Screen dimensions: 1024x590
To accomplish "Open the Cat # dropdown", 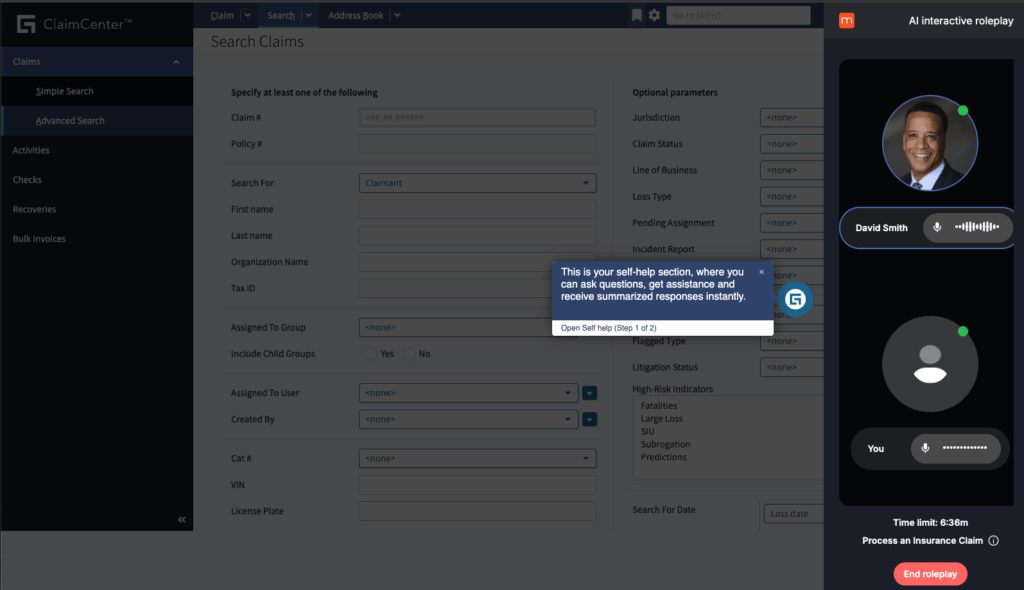I will click(477, 459).
